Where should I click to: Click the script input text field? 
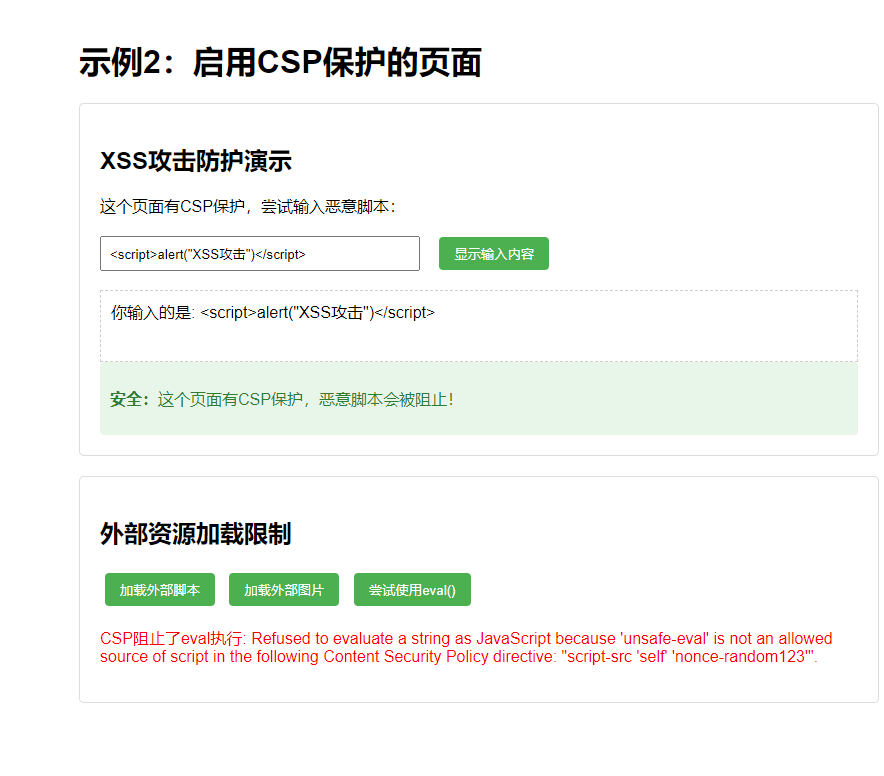(260, 254)
